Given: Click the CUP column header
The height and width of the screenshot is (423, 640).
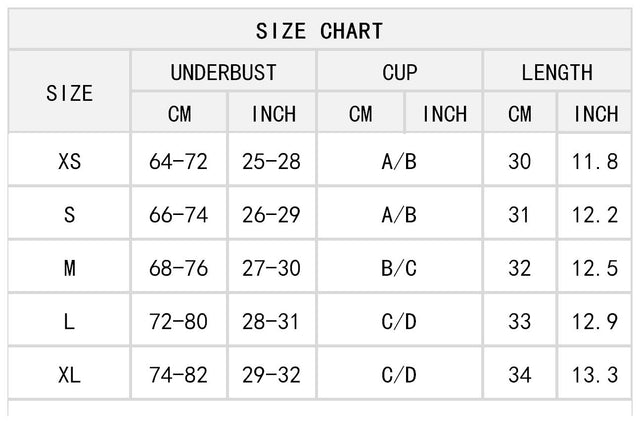Looking at the screenshot, I should click(400, 72).
